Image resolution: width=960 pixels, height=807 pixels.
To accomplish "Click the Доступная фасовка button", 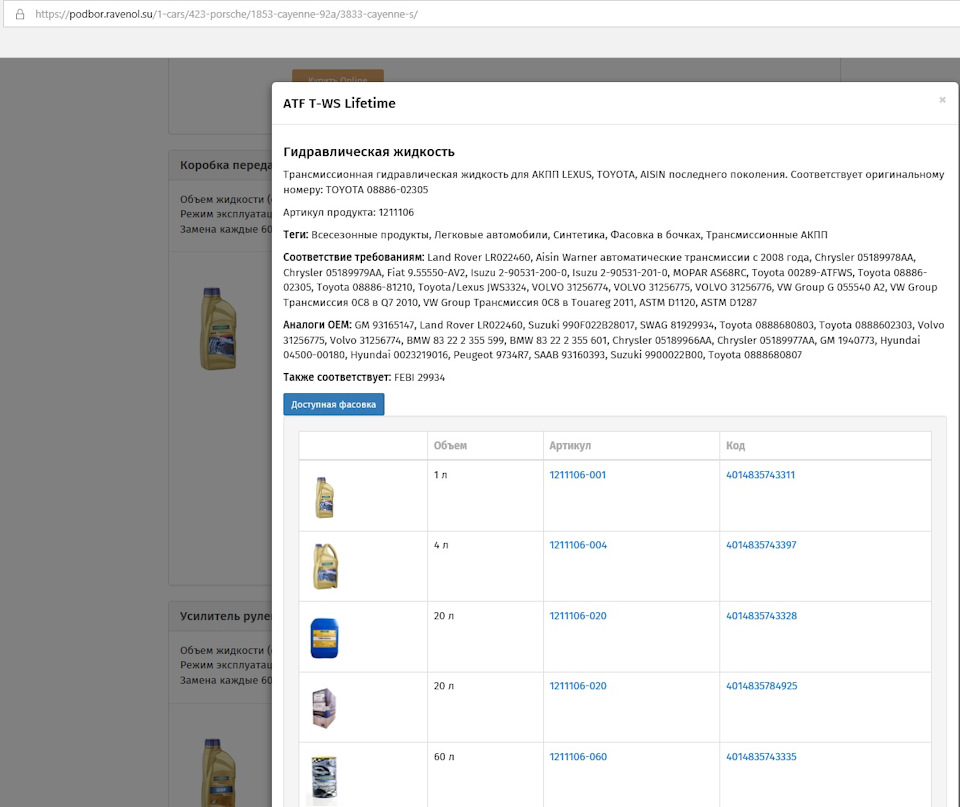I will 334,404.
